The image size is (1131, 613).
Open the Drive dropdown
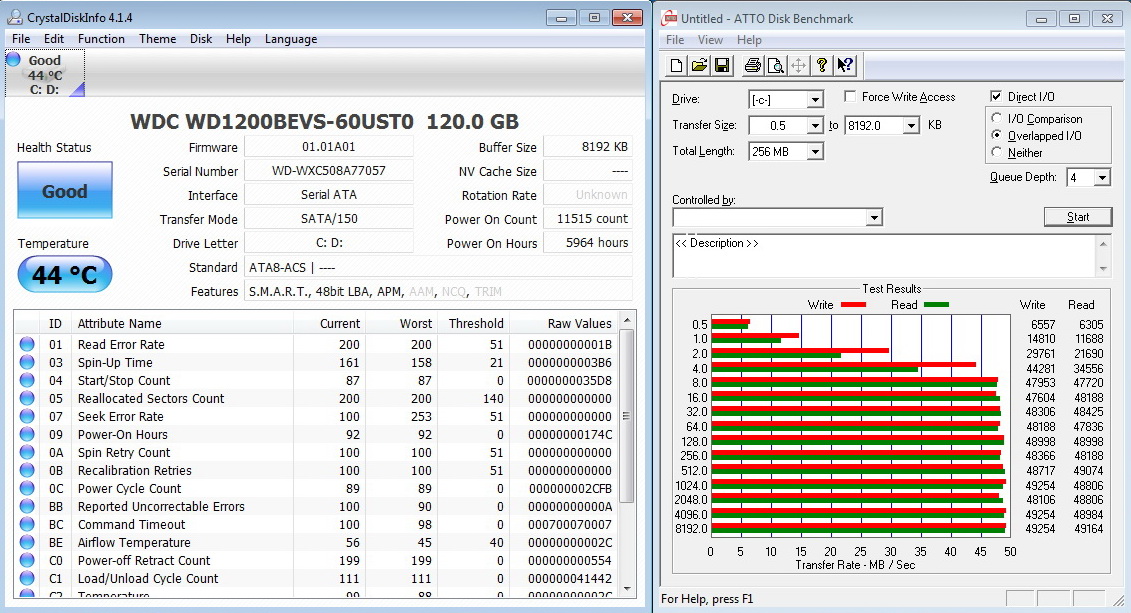click(815, 100)
